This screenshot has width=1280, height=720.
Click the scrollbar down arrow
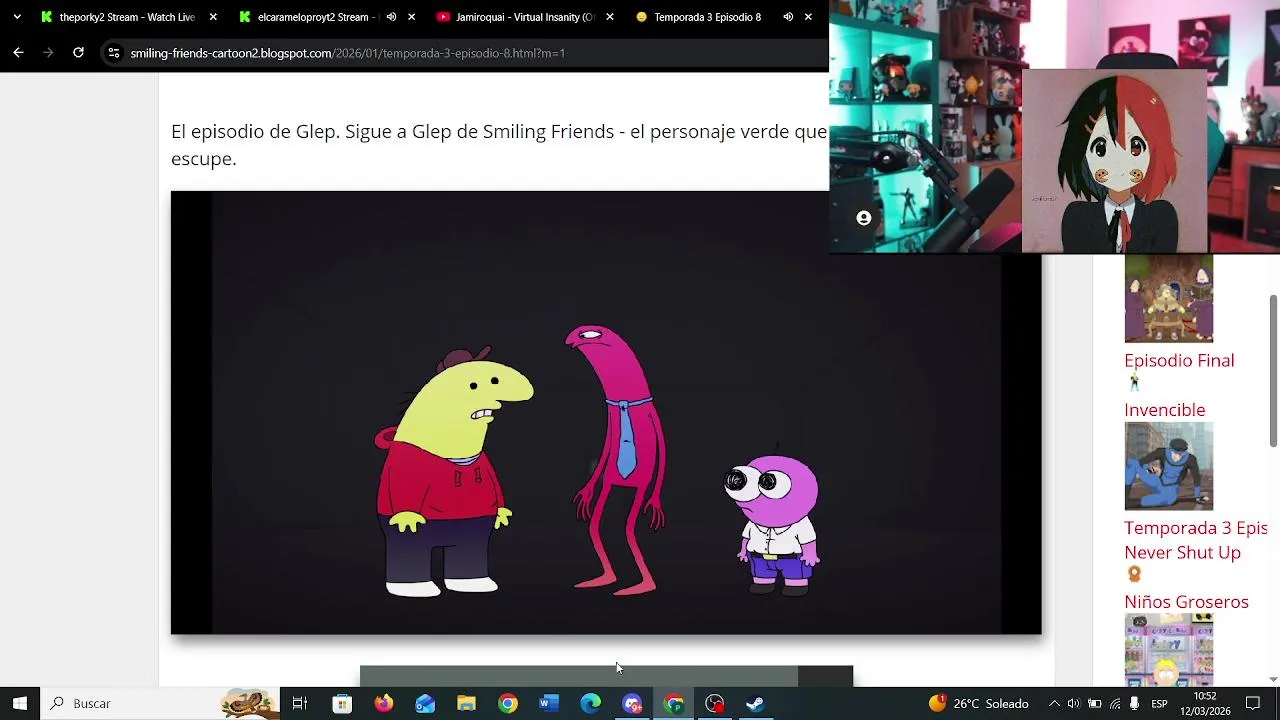pyautogui.click(x=1273, y=679)
